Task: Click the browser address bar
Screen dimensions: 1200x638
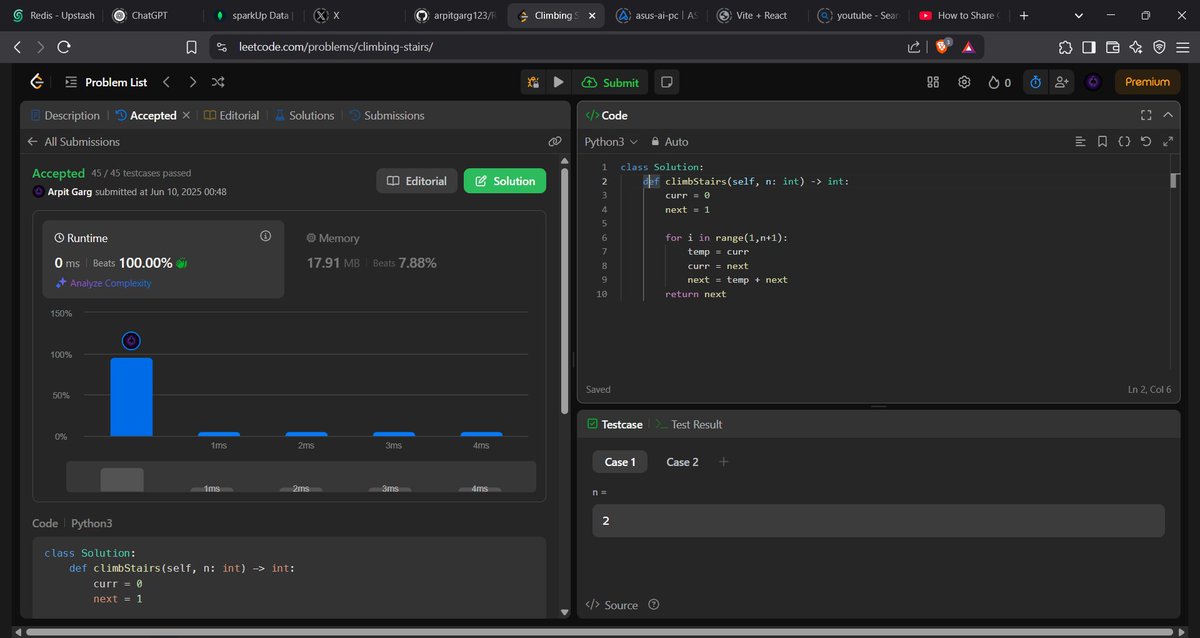Action: click(x=560, y=47)
